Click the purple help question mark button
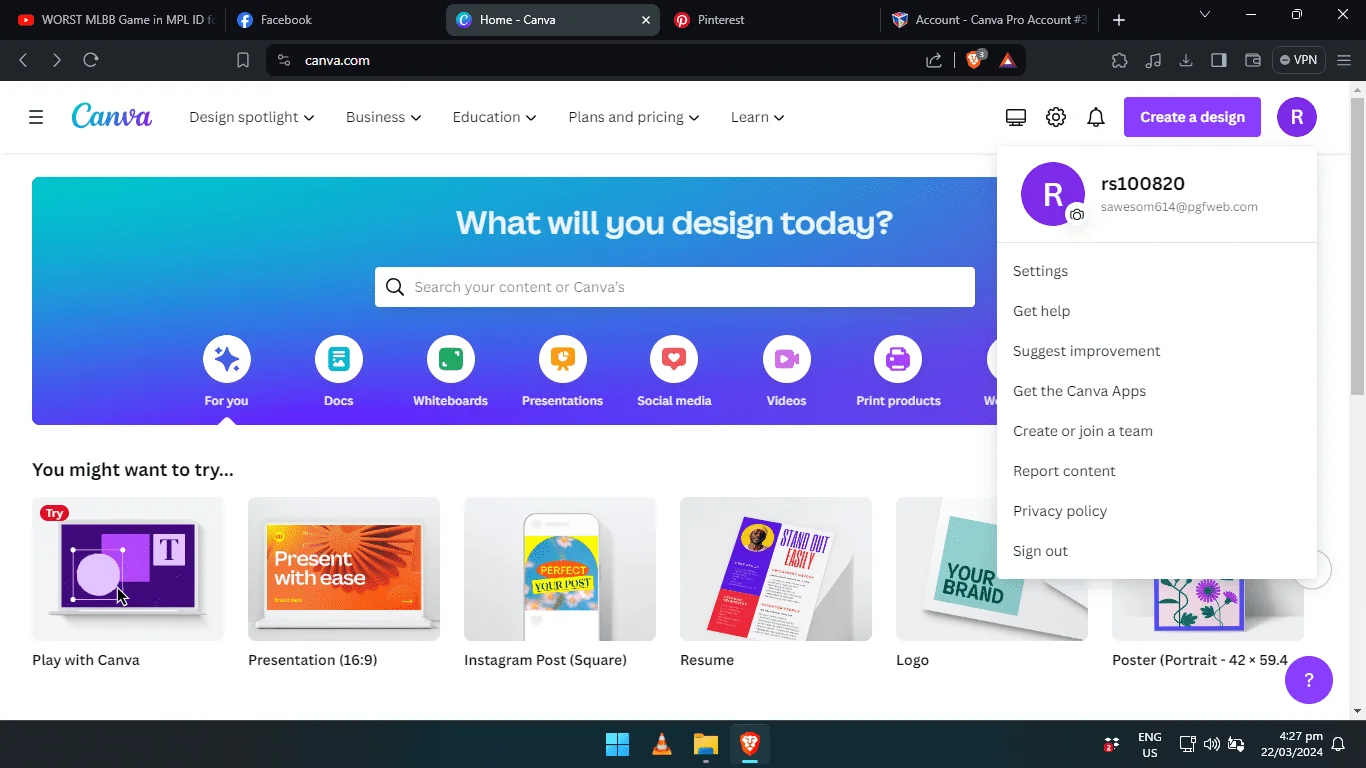The width and height of the screenshot is (1366, 768). [1309, 680]
